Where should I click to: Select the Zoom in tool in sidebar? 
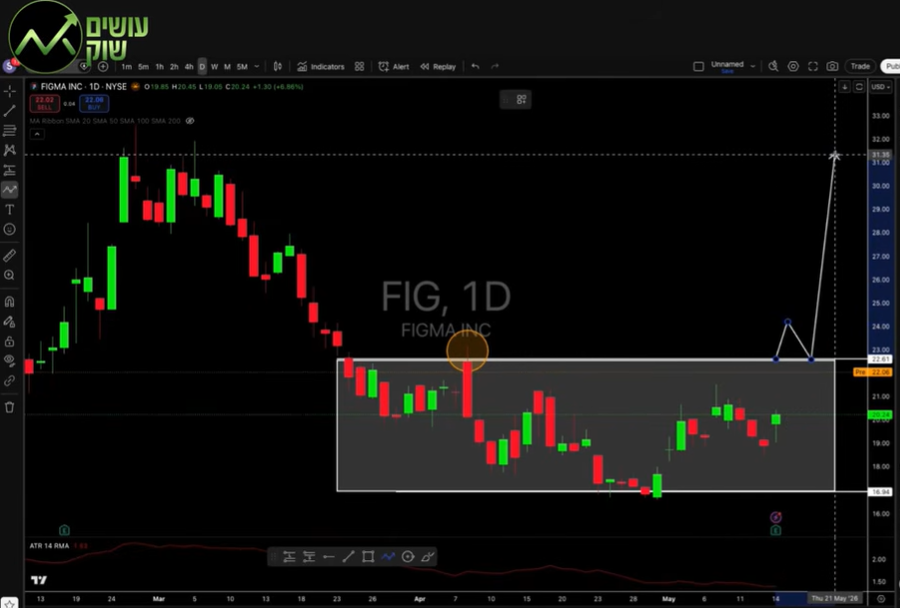coord(10,275)
